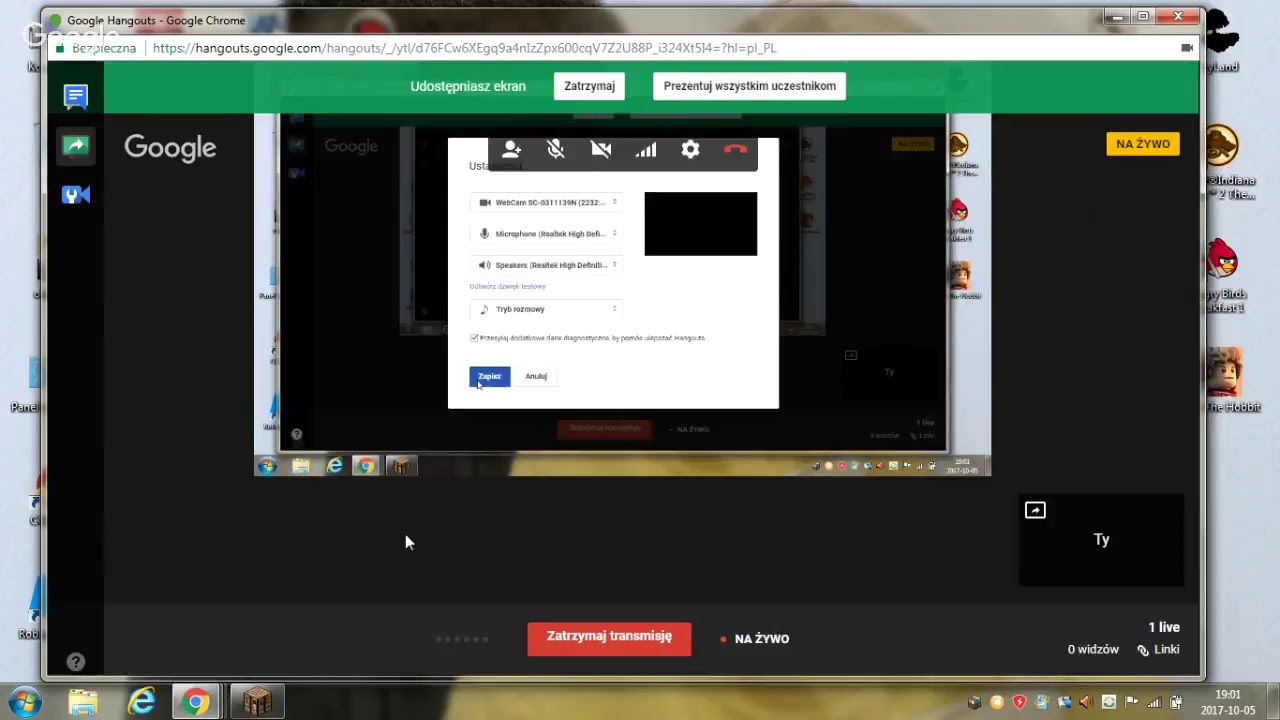The height and width of the screenshot is (720, 1280).
Task: Click volume speaker icon in system tray
Action: (x=1086, y=703)
